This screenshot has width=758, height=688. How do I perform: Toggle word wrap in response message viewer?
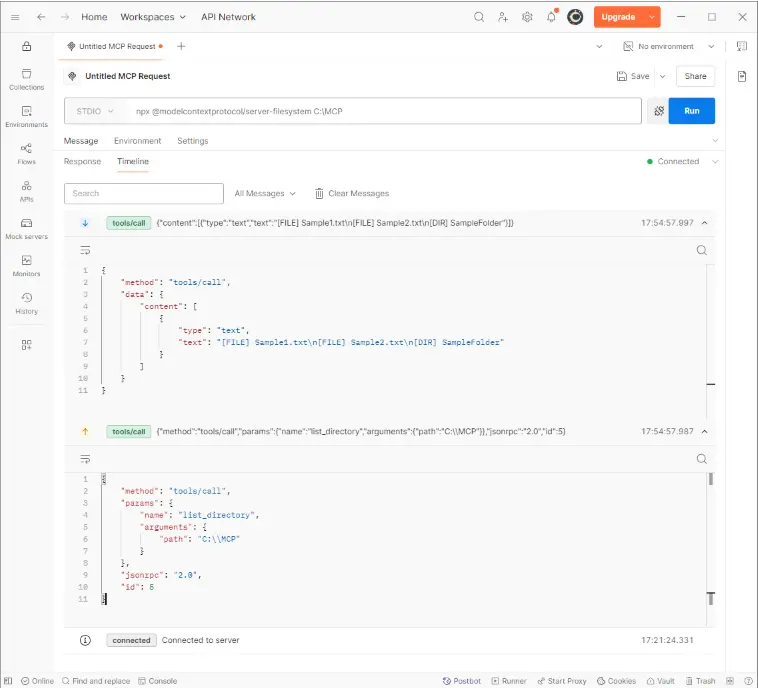pos(85,250)
